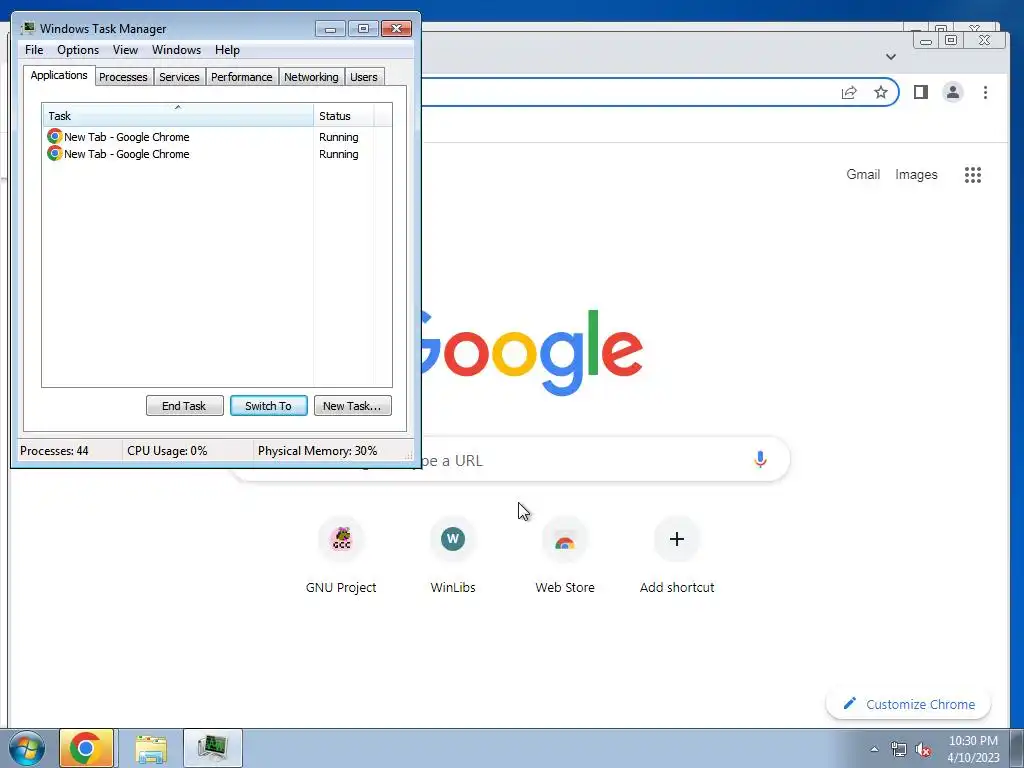The width and height of the screenshot is (1024, 768).
Task: Sort tasks by the Task column header
Action: click(178, 116)
